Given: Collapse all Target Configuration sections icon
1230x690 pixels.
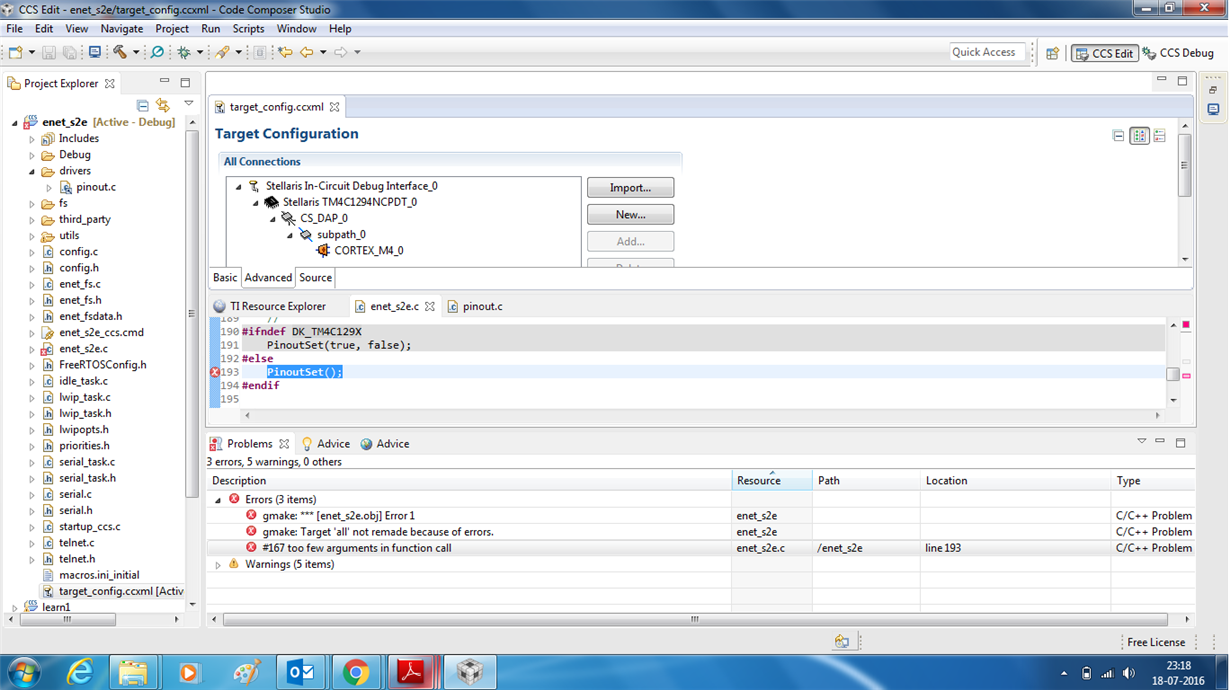Looking at the screenshot, I should tap(1119, 136).
